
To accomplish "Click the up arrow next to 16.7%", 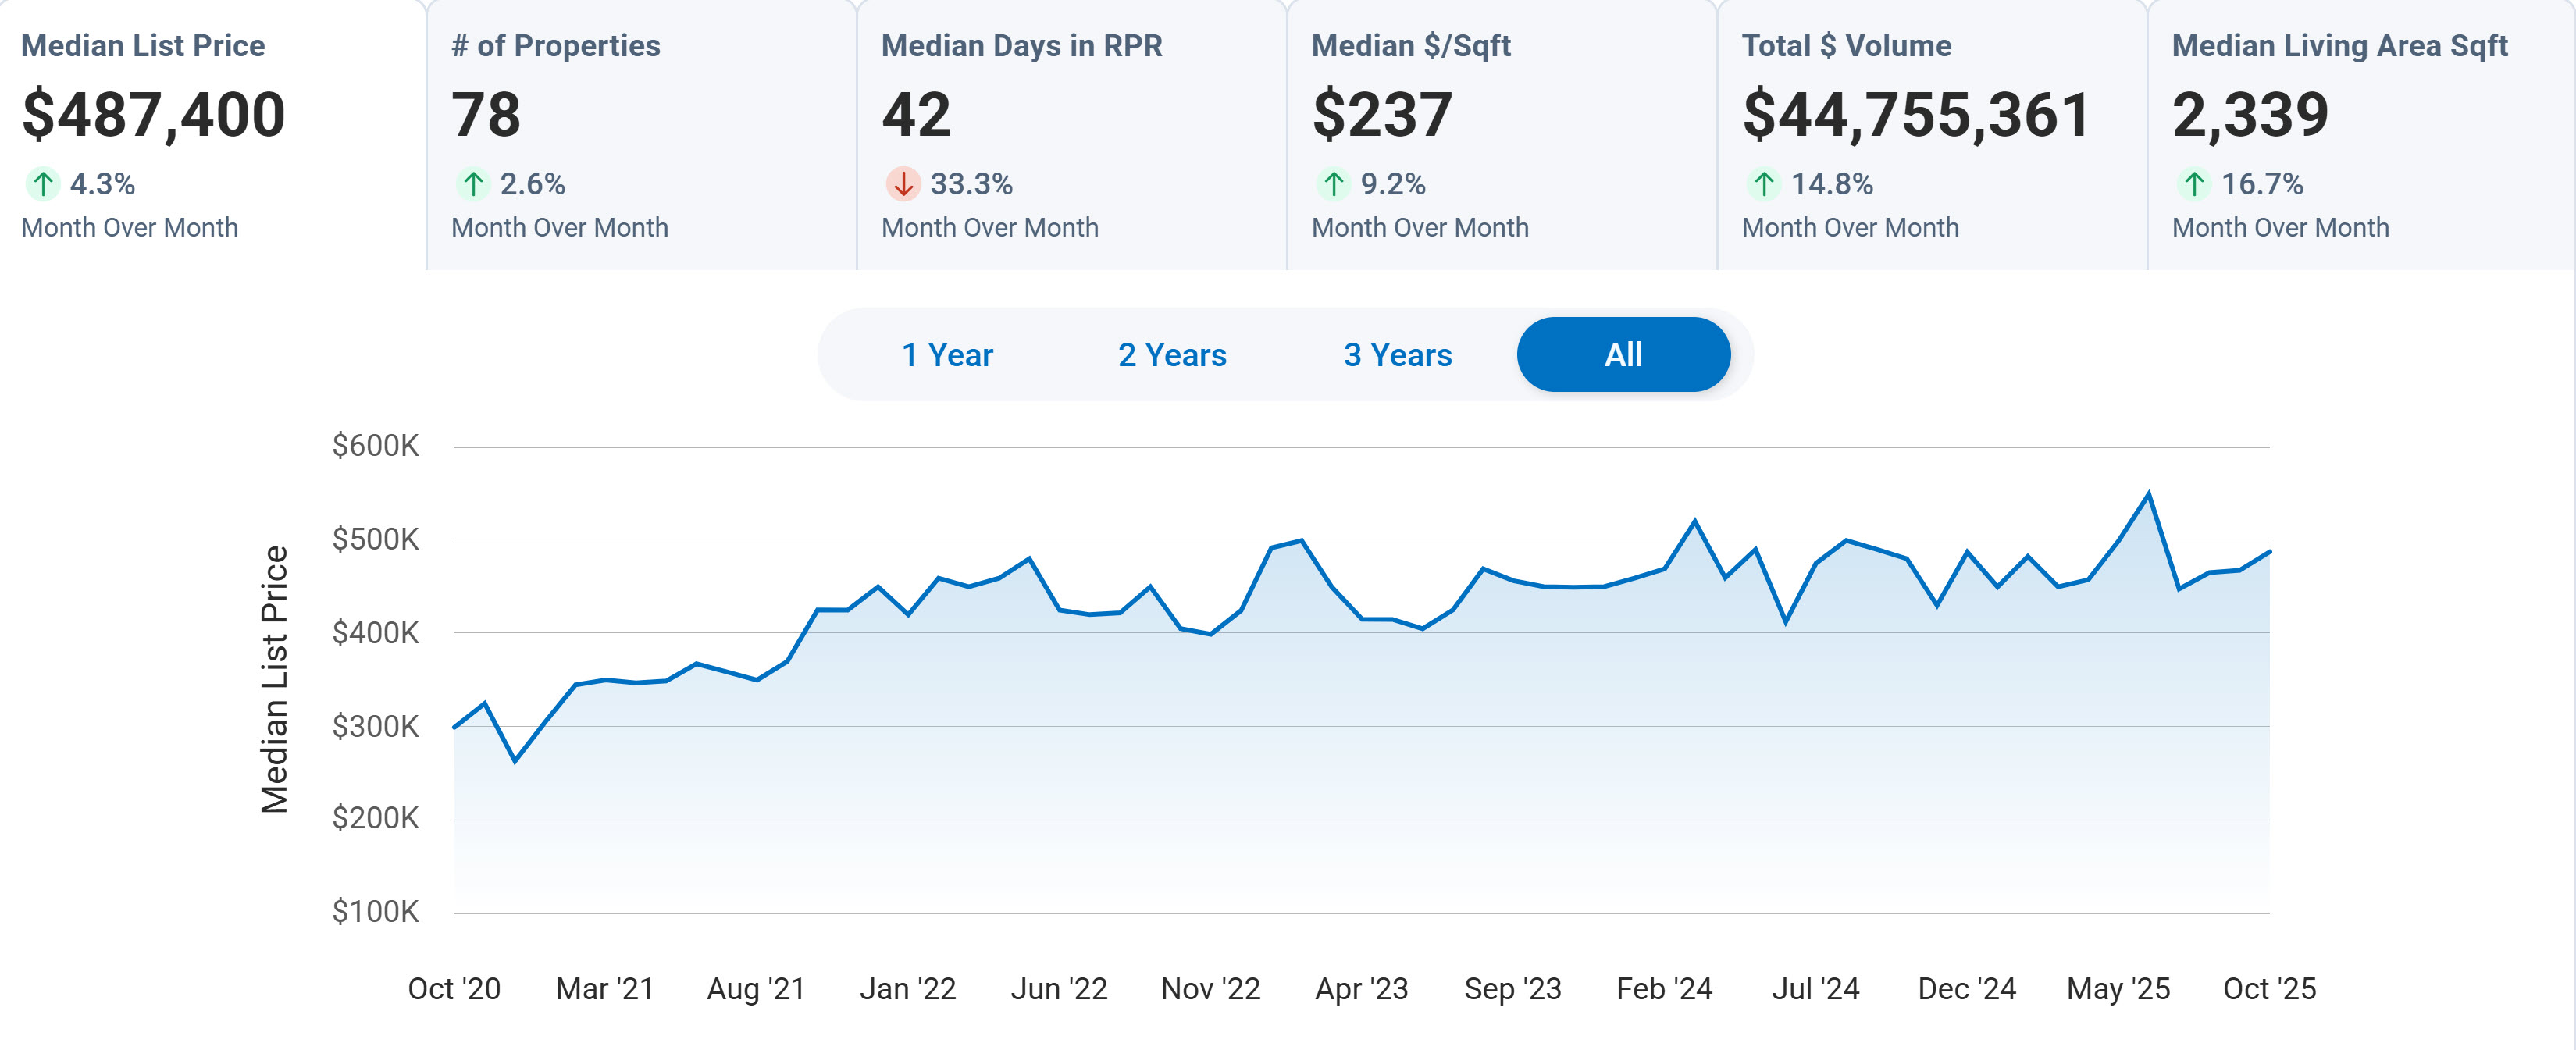I will click(x=2194, y=184).
